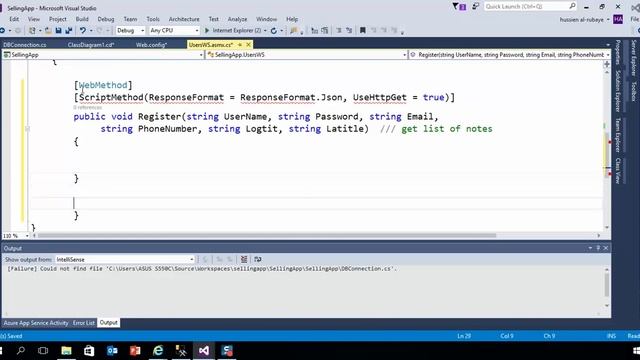Click the Output panel vertical scrollbar
The width and height of the screenshot is (640, 360).
click(x=607, y=285)
